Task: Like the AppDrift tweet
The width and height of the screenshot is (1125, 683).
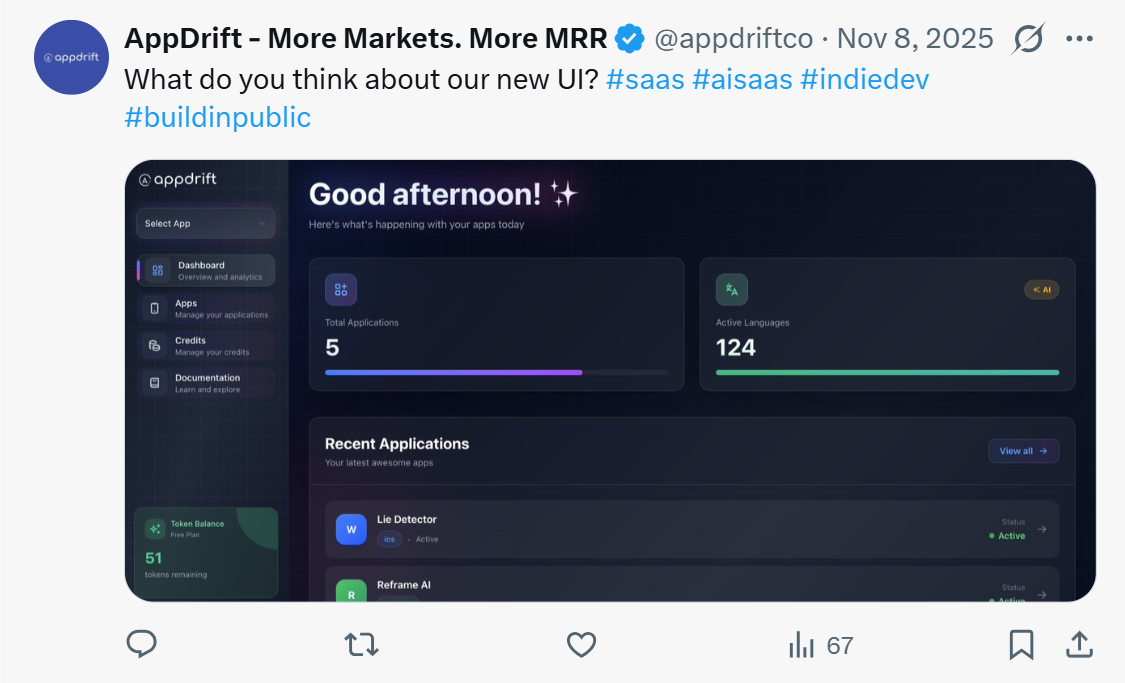Action: tap(581, 645)
